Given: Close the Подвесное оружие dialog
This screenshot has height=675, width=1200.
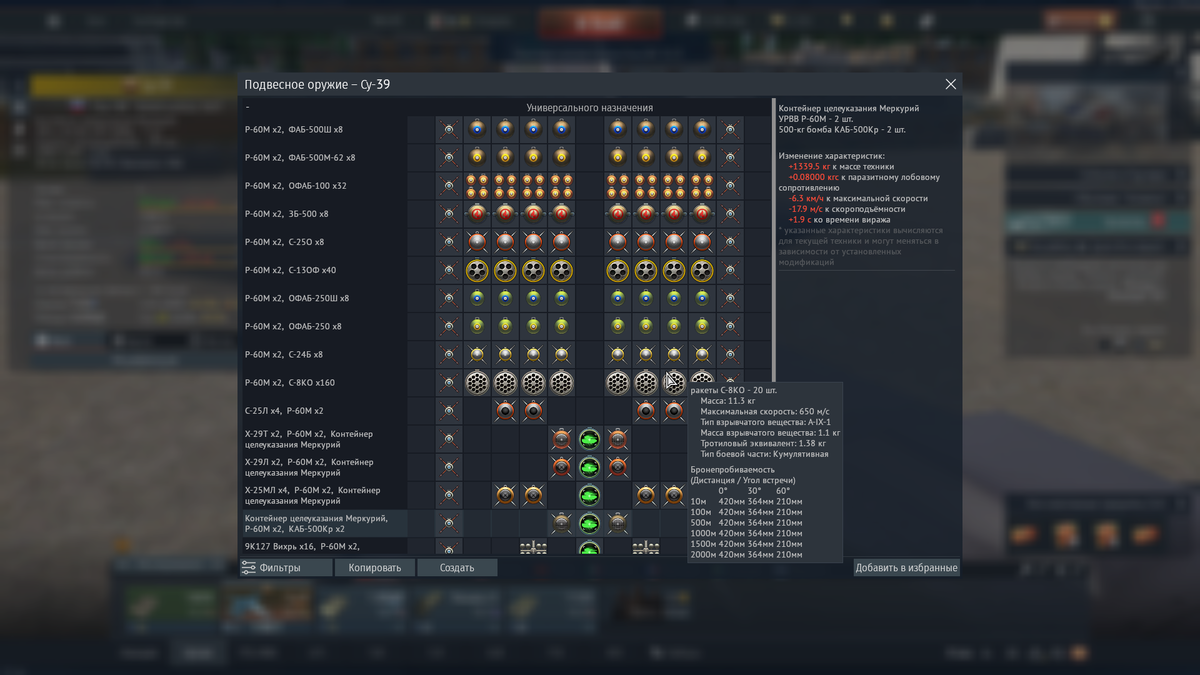Looking at the screenshot, I should pos(951,85).
